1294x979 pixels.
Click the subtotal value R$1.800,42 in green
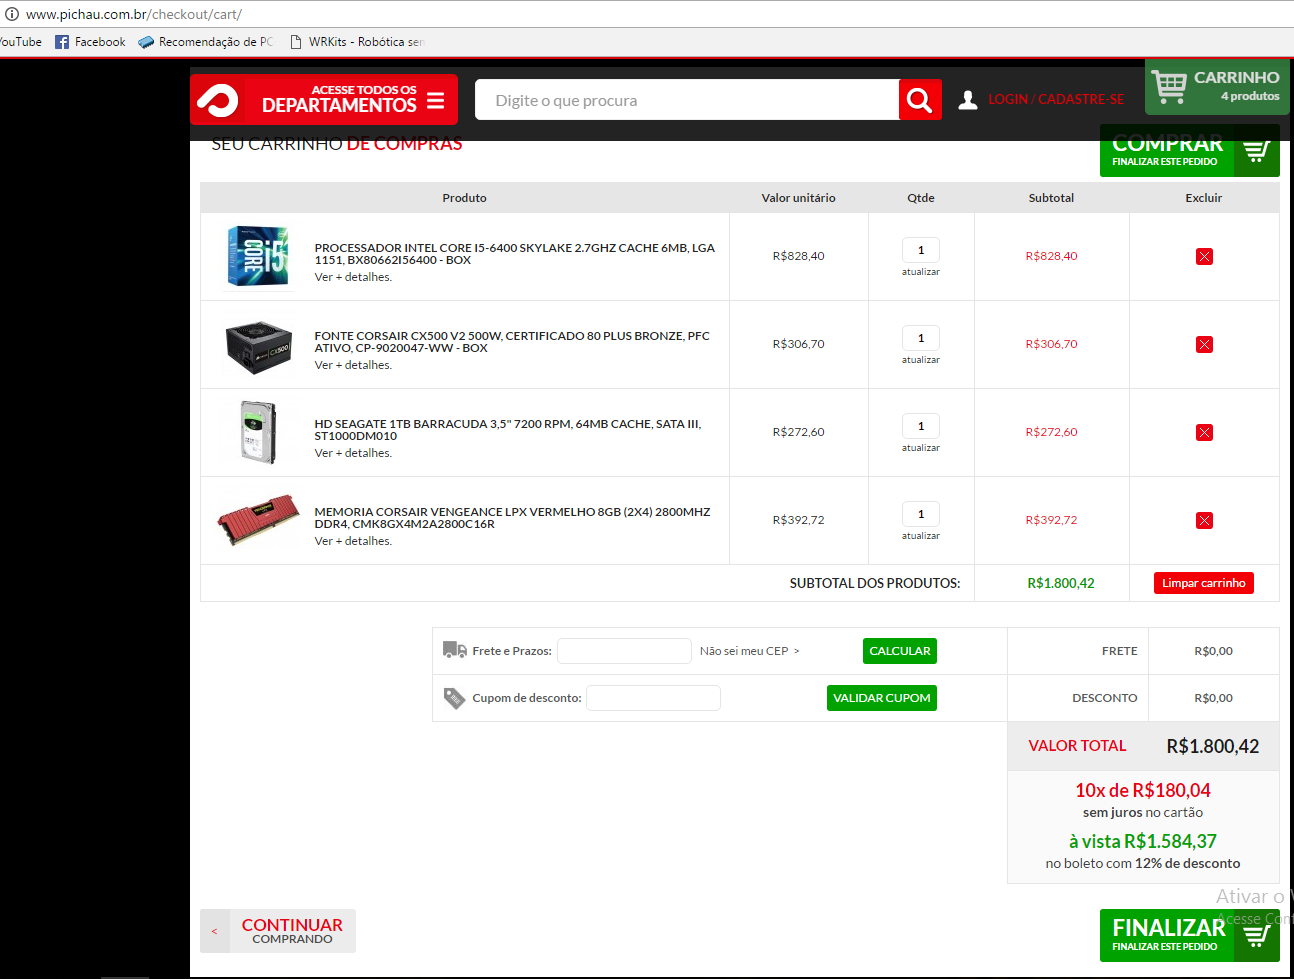[1061, 583]
